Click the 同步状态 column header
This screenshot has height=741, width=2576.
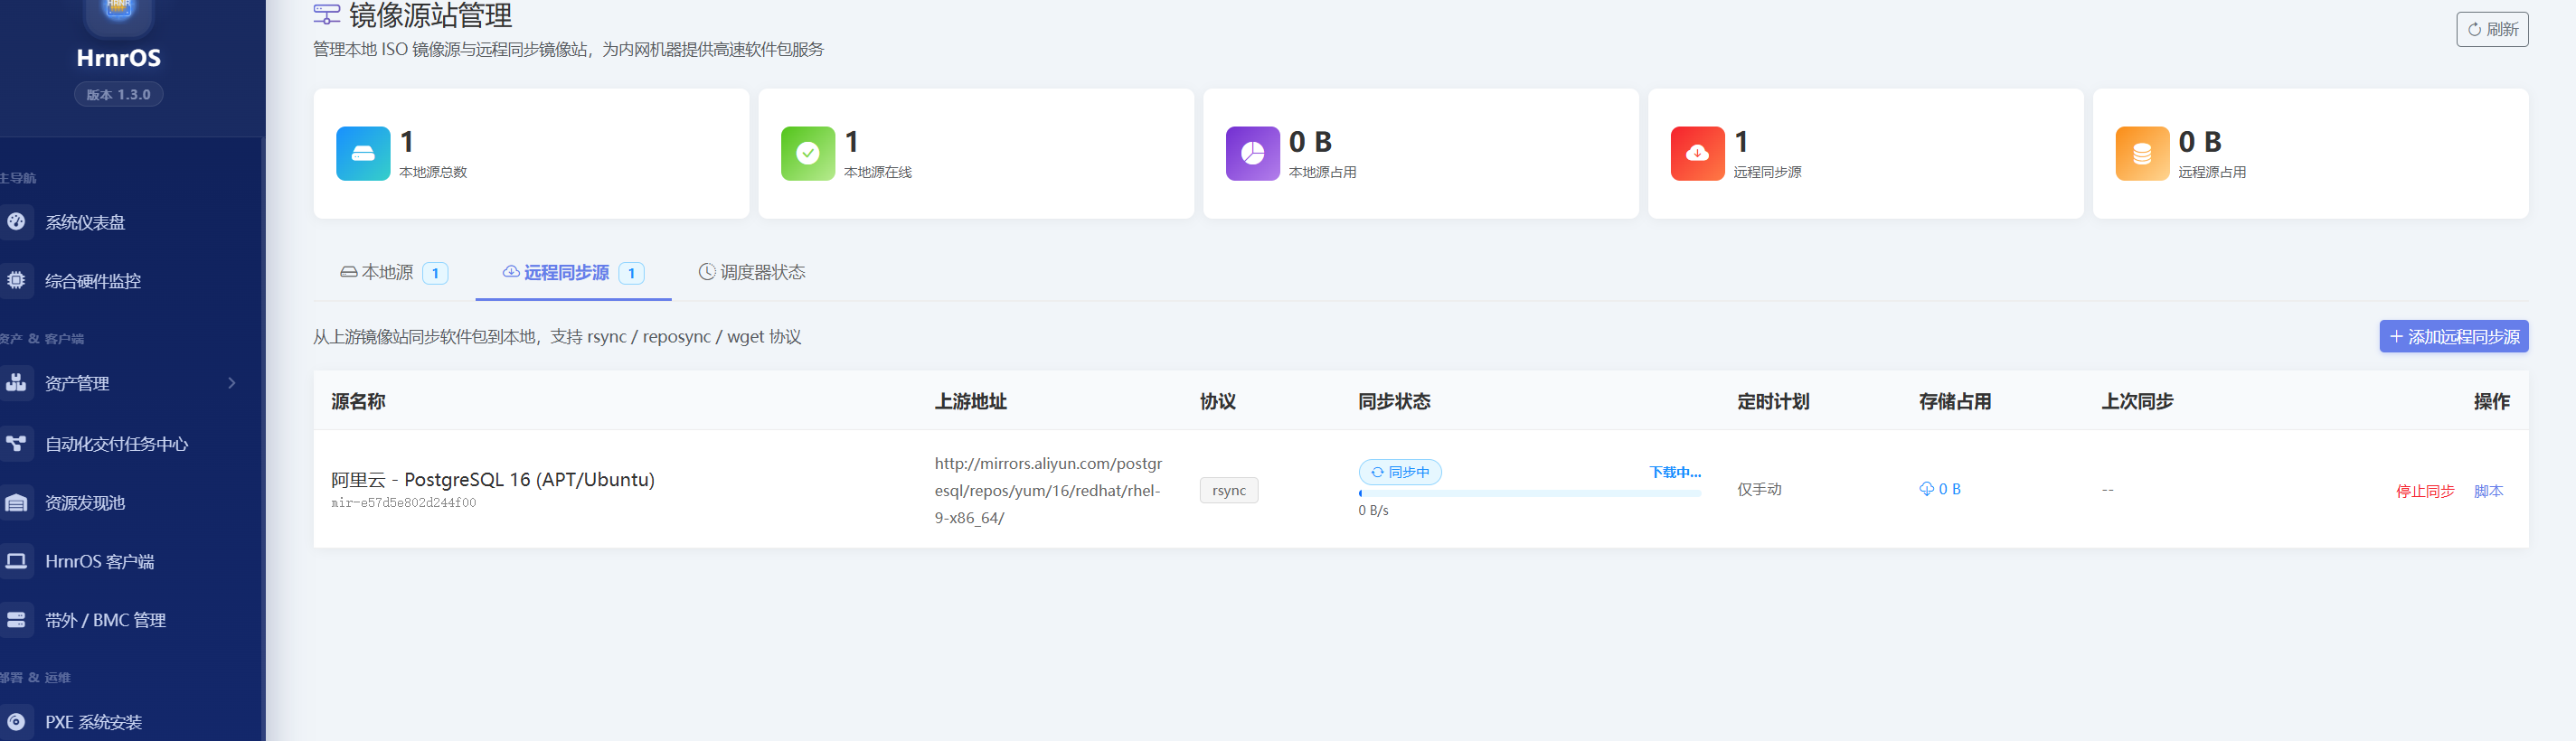click(x=1394, y=401)
